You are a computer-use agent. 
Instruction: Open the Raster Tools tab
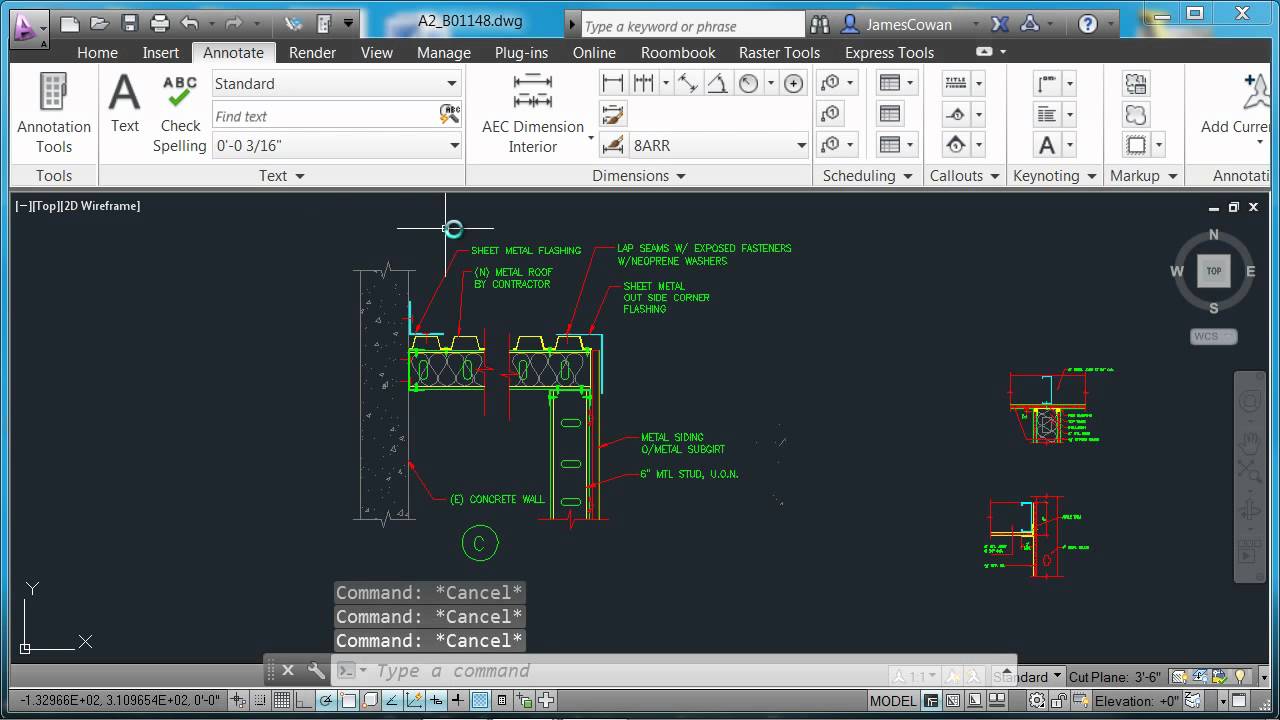(779, 53)
